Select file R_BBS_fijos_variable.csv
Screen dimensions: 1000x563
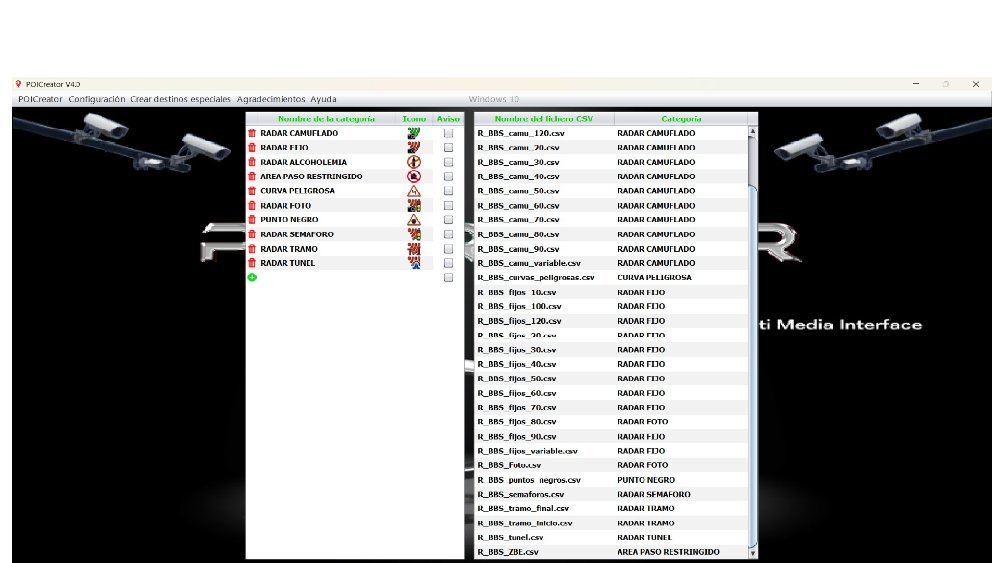[x=527, y=451]
